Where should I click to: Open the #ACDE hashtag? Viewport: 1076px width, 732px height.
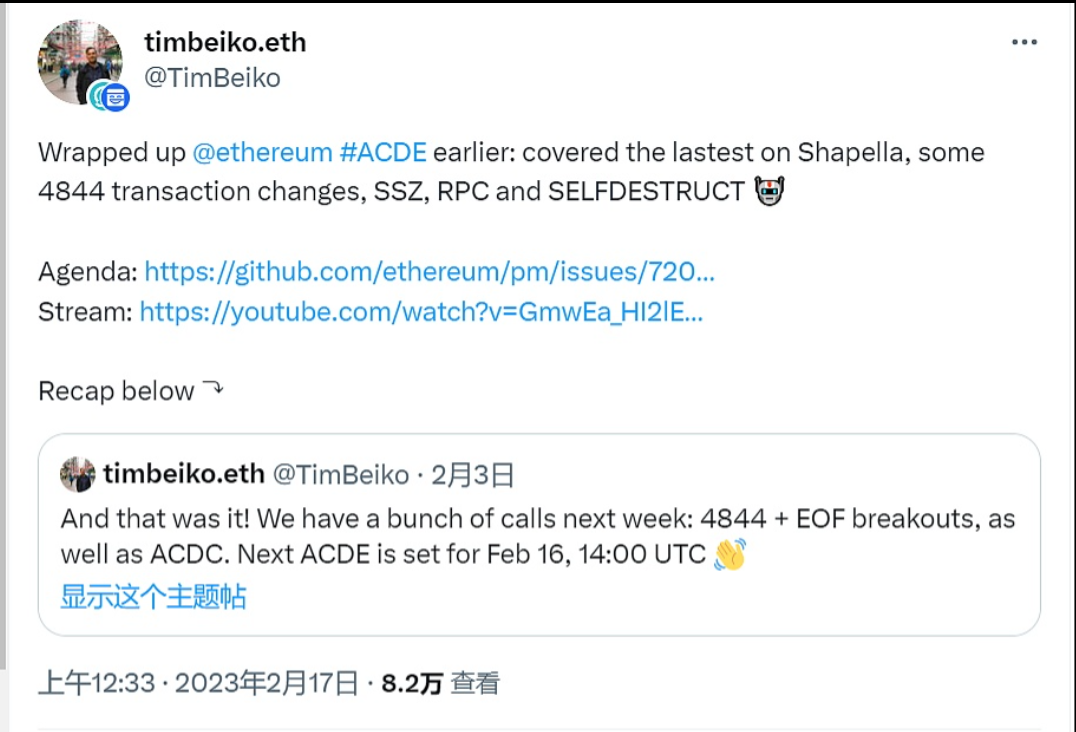point(383,152)
